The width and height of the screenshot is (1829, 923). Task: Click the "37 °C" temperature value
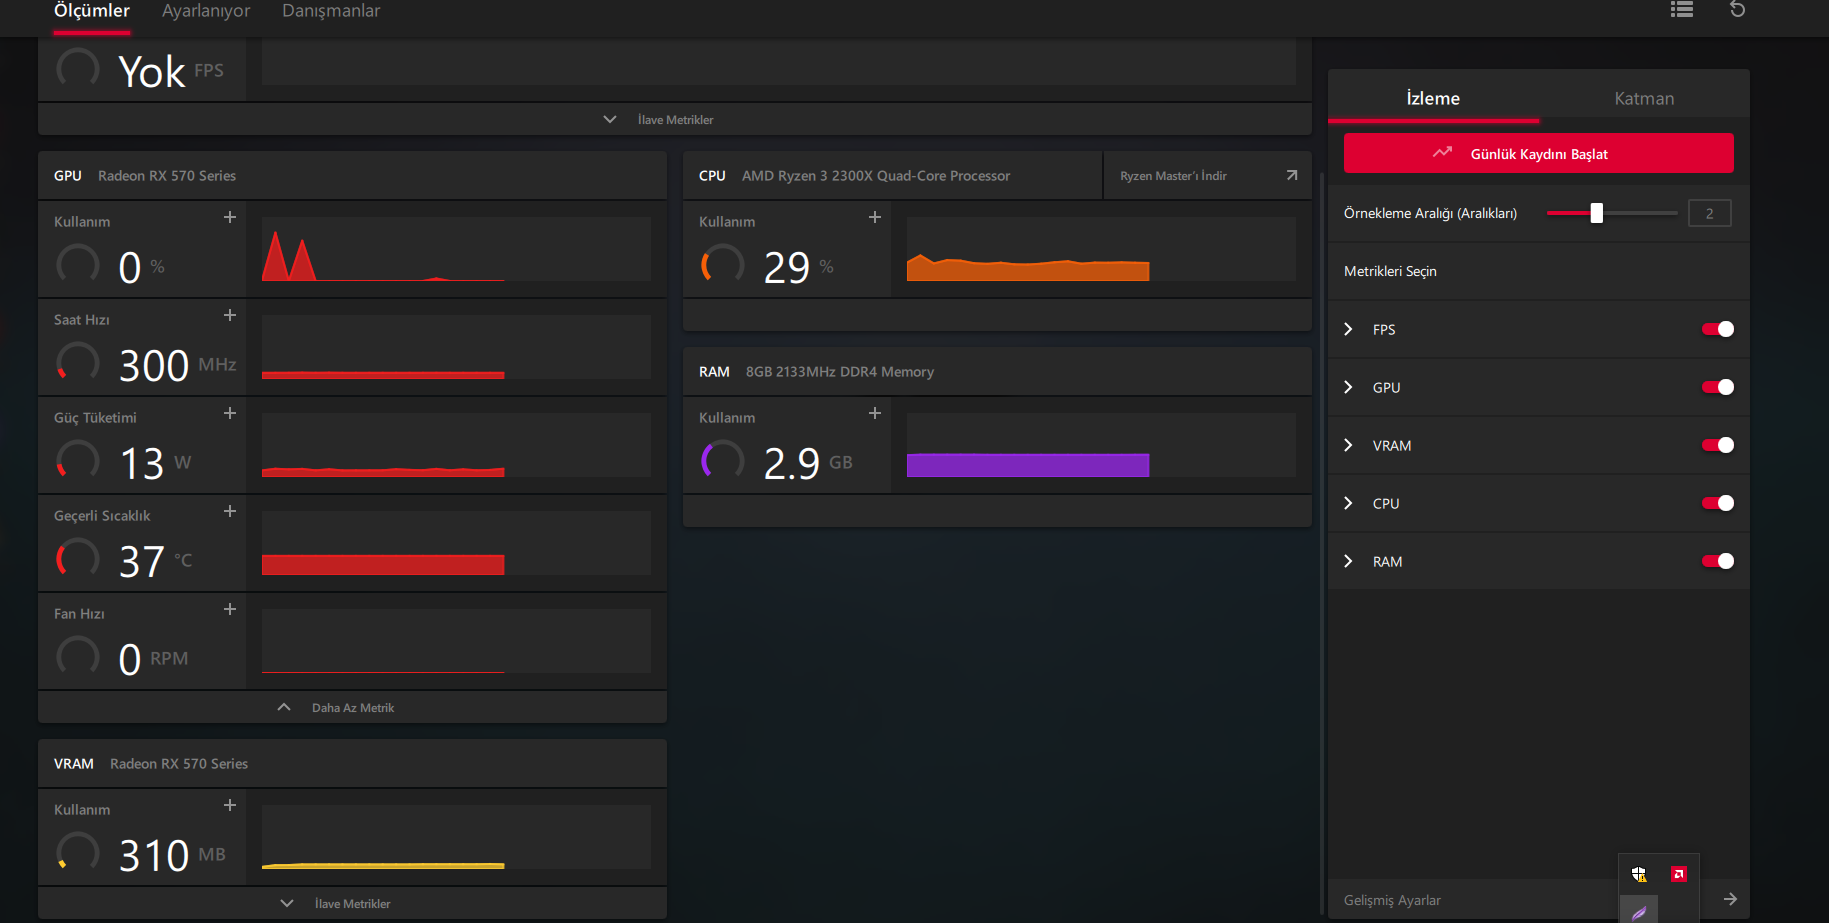pyautogui.click(x=156, y=561)
